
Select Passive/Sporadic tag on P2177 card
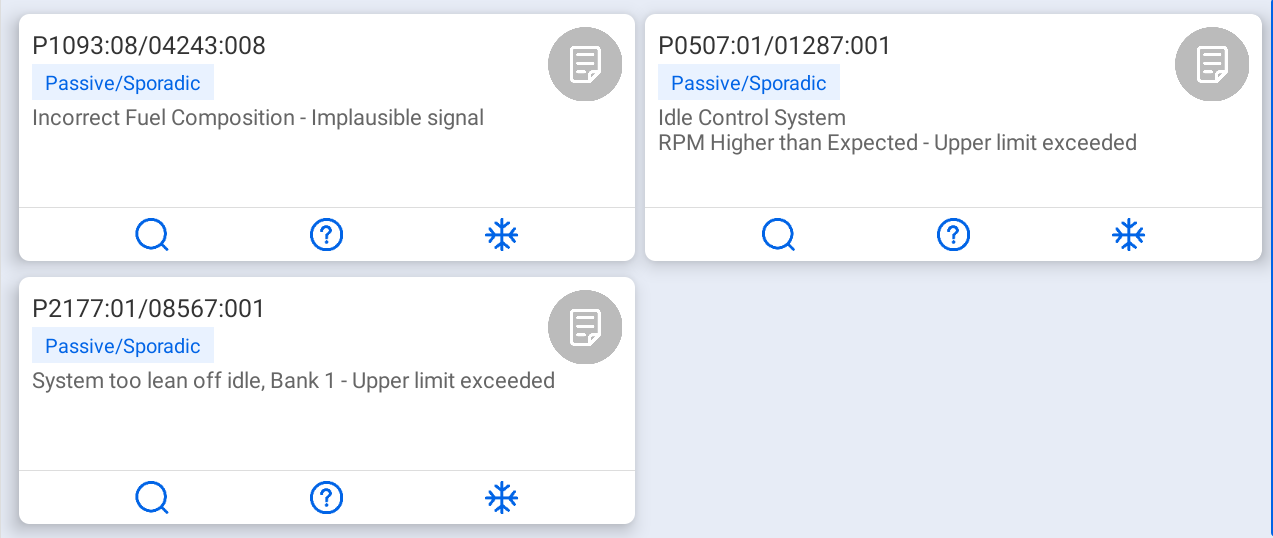click(x=123, y=346)
